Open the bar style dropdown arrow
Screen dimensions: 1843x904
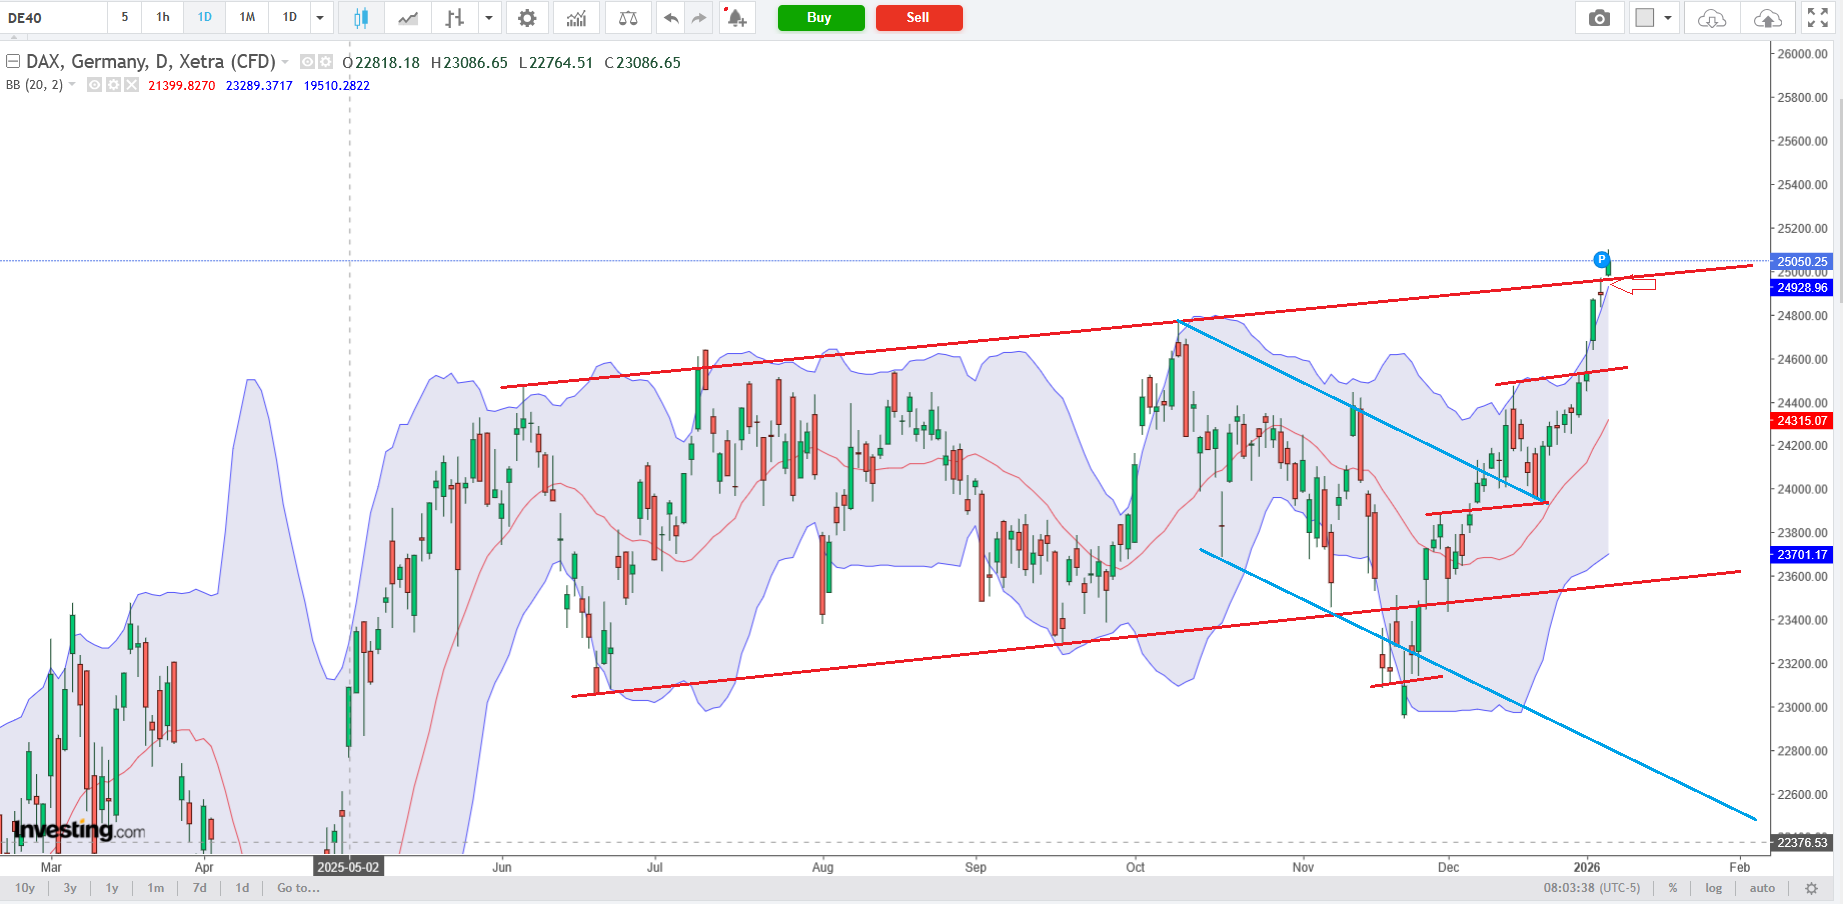pyautogui.click(x=489, y=18)
